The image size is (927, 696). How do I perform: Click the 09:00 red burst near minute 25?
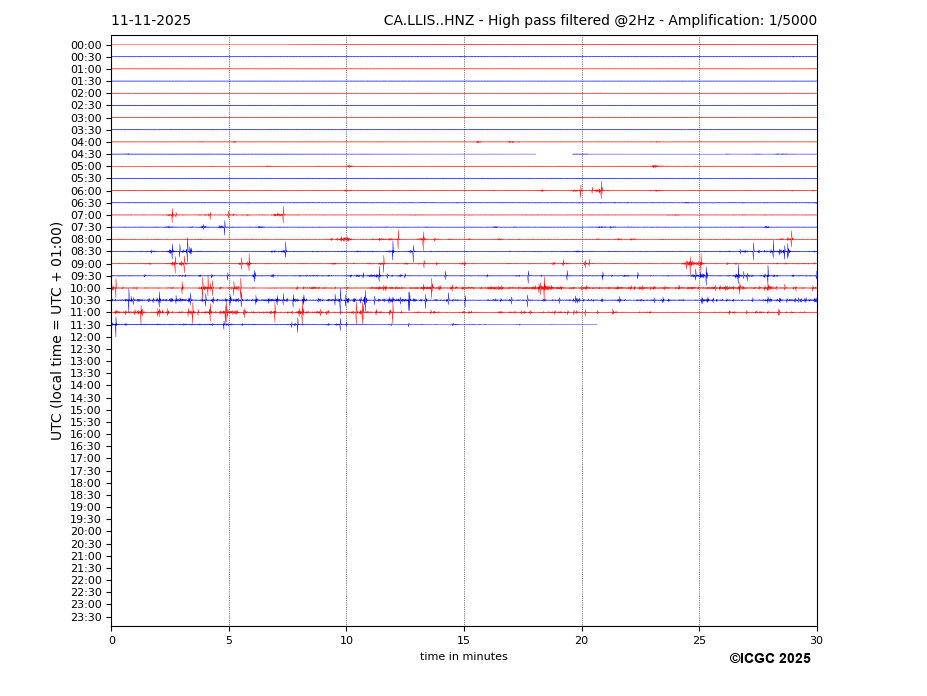[x=692, y=264]
